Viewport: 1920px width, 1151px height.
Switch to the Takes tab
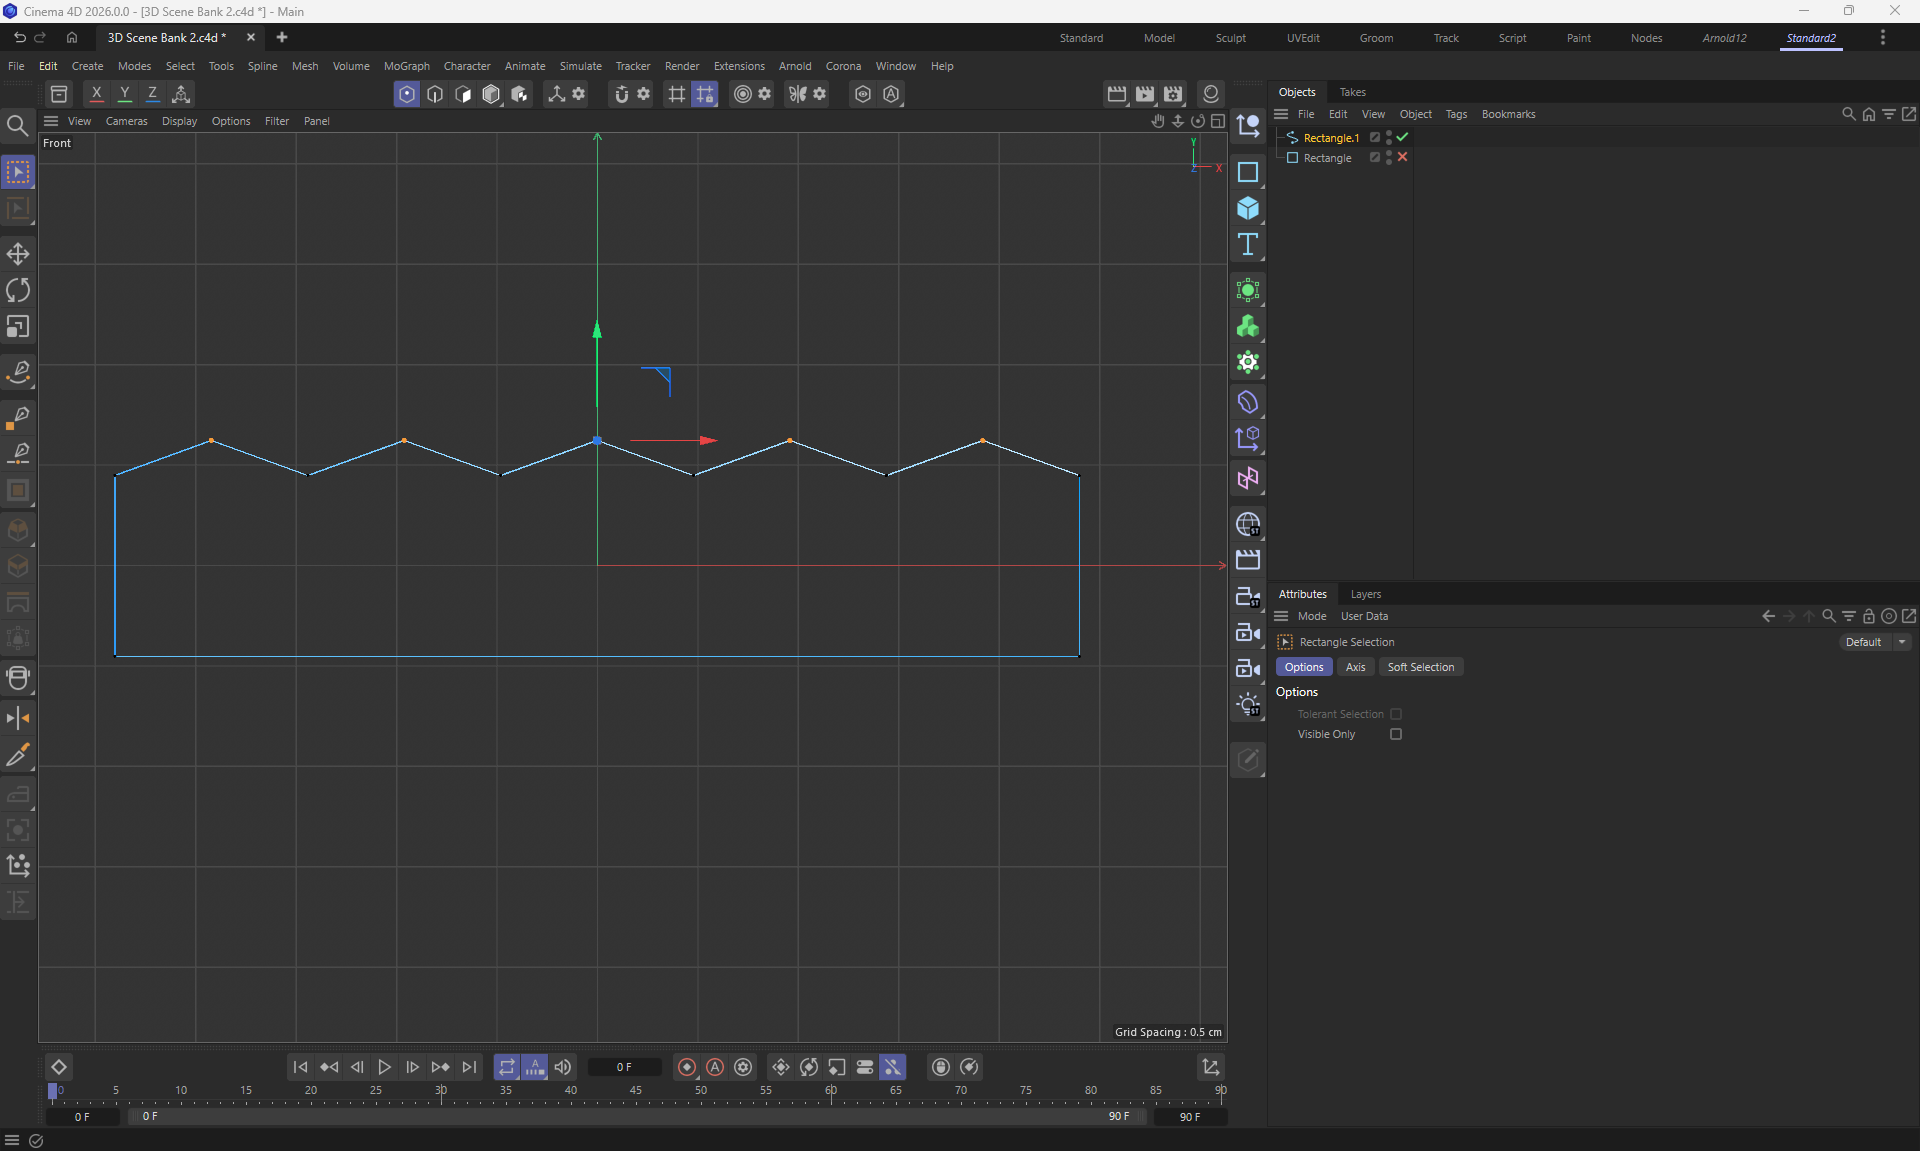(x=1352, y=92)
